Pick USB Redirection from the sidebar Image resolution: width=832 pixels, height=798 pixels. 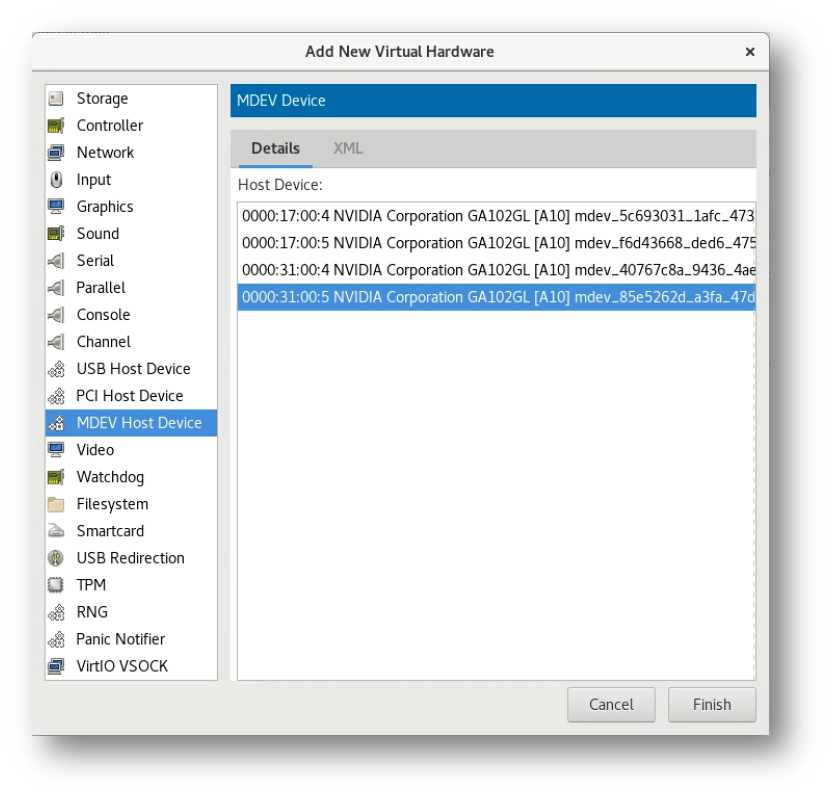131,558
